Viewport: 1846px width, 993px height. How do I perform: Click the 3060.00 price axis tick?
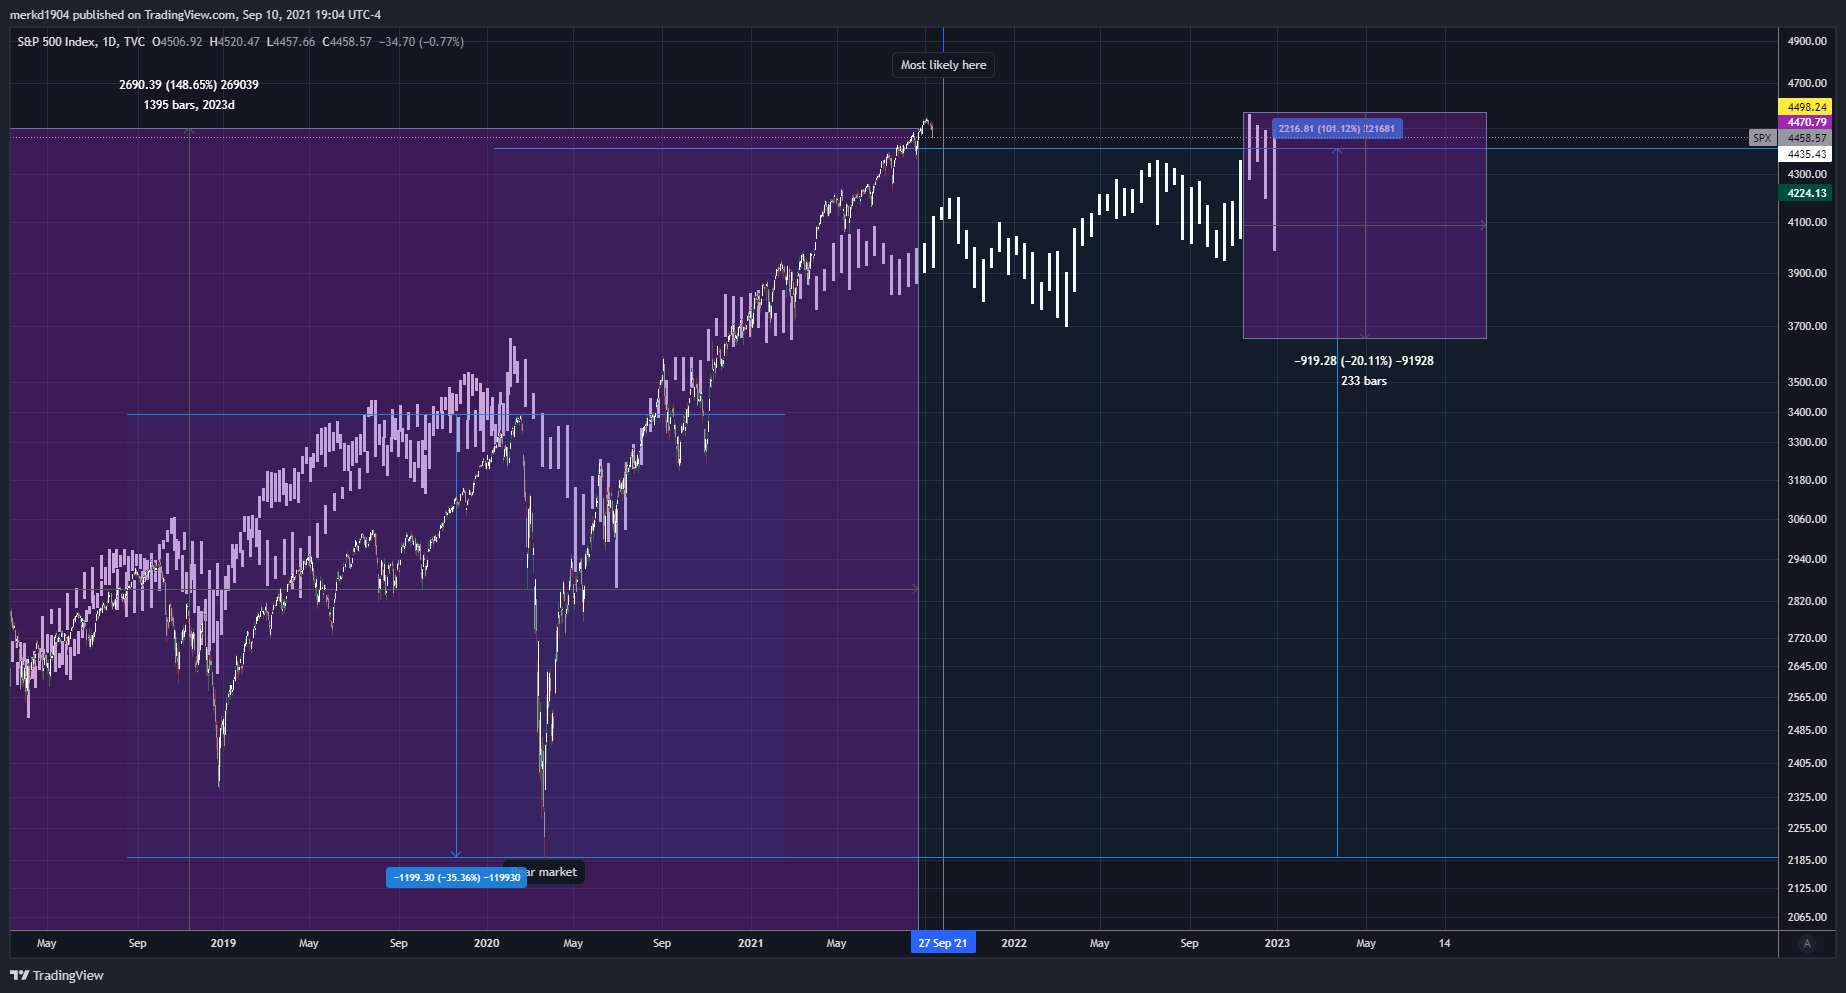[x=1807, y=519]
